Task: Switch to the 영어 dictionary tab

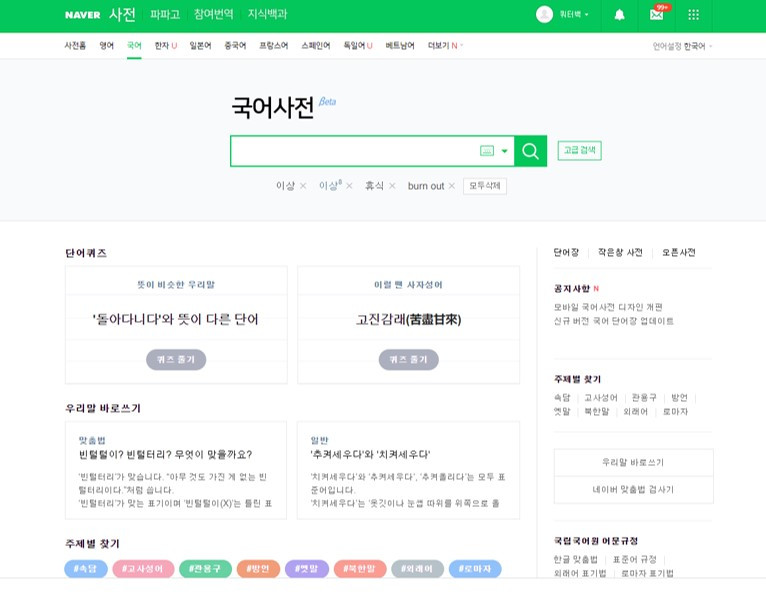Action: click(106, 45)
